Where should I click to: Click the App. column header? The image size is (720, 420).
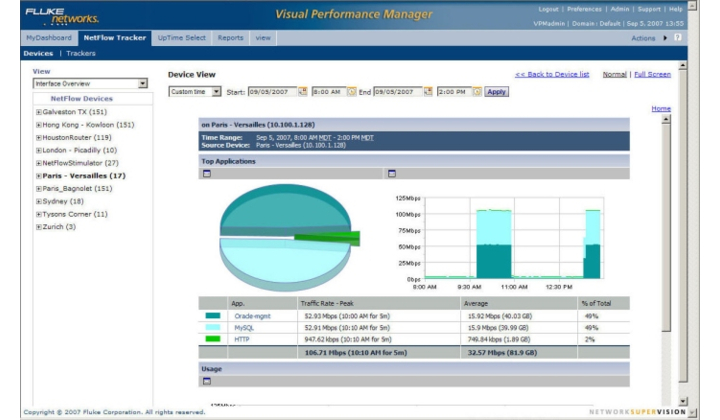(262, 303)
